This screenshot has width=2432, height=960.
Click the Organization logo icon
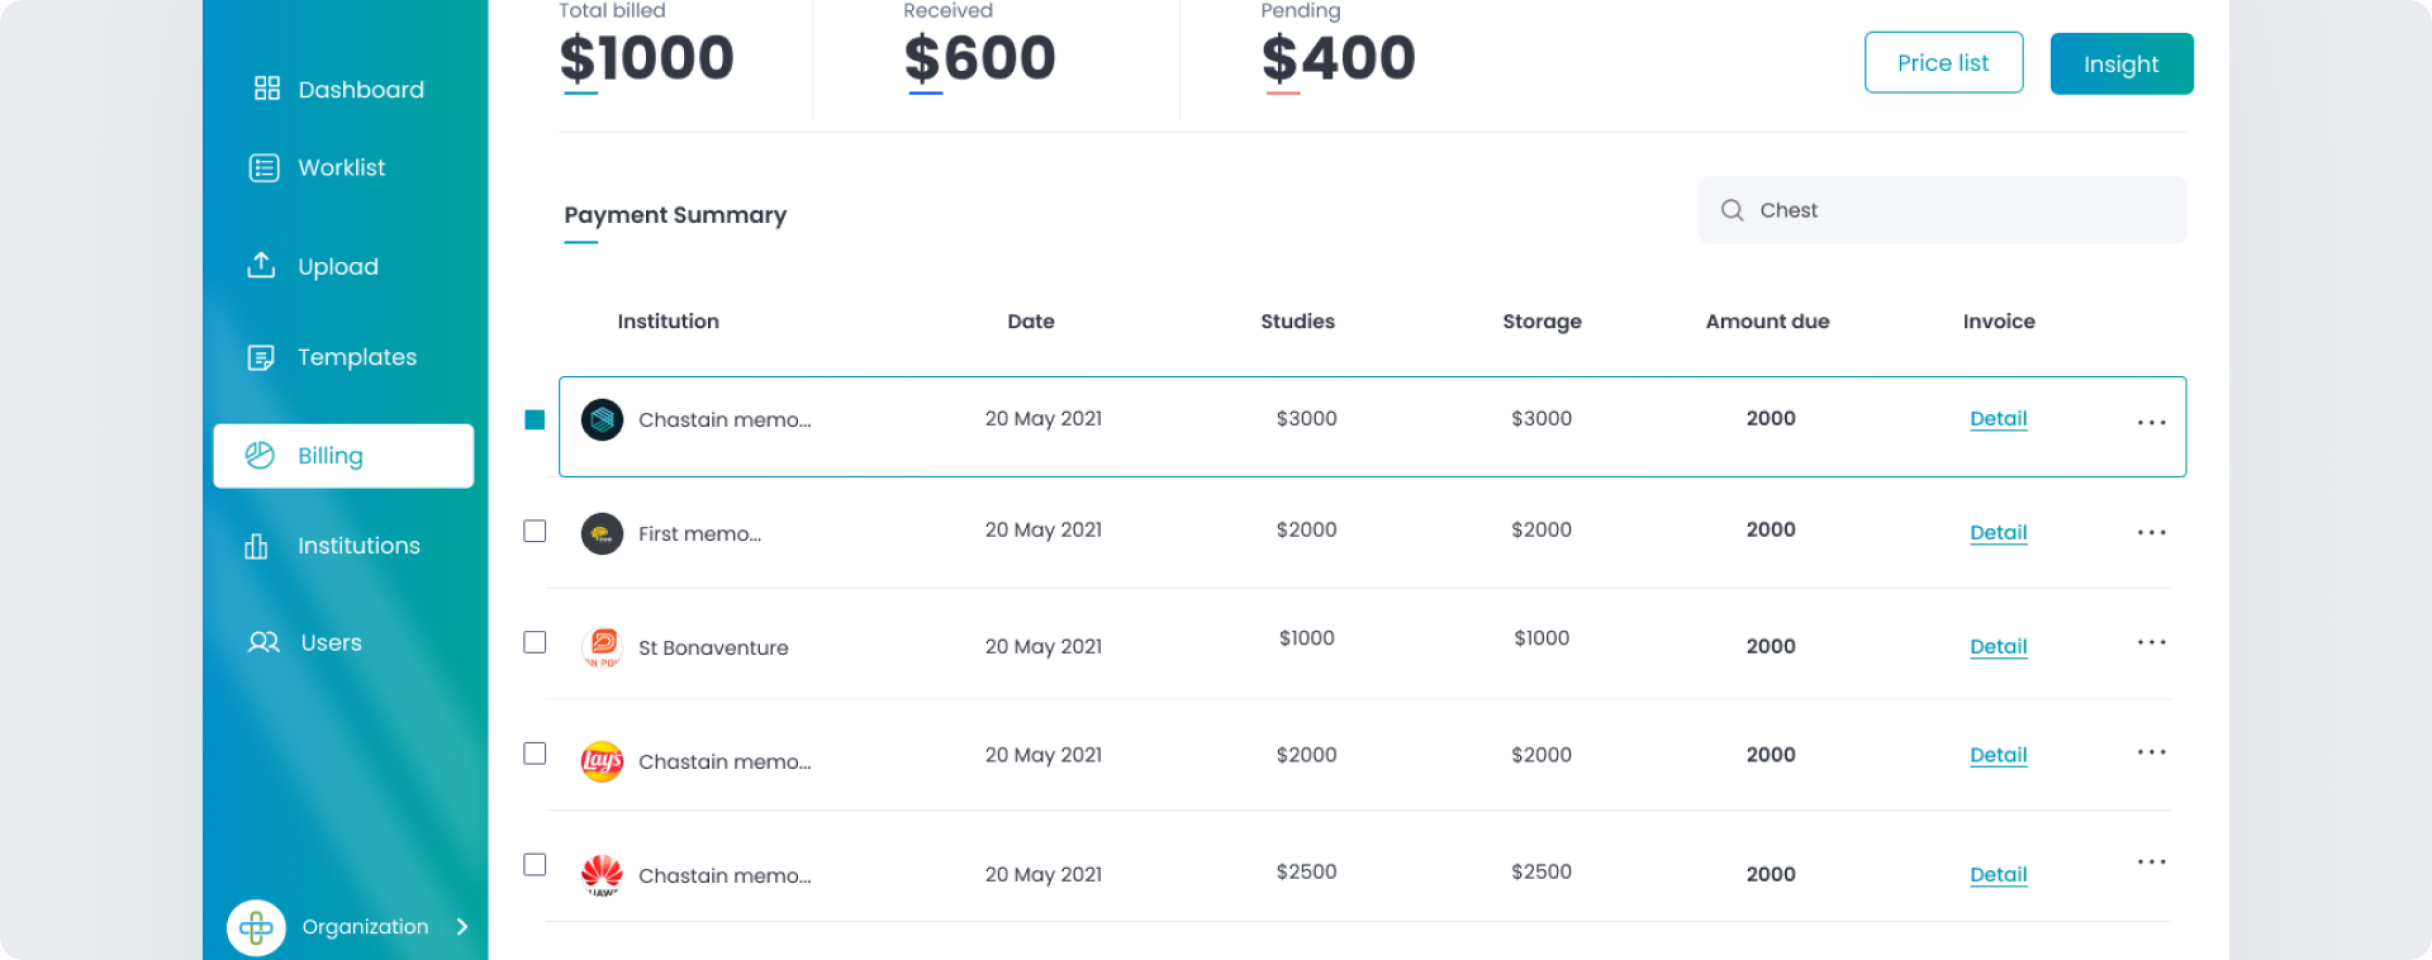coord(256,927)
